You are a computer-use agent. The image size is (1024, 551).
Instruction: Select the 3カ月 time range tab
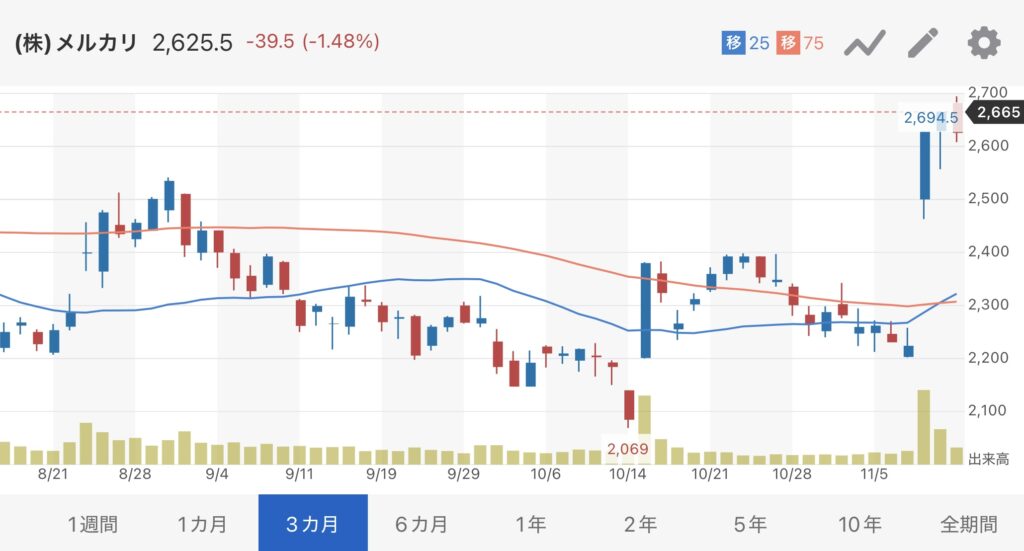click(312, 523)
